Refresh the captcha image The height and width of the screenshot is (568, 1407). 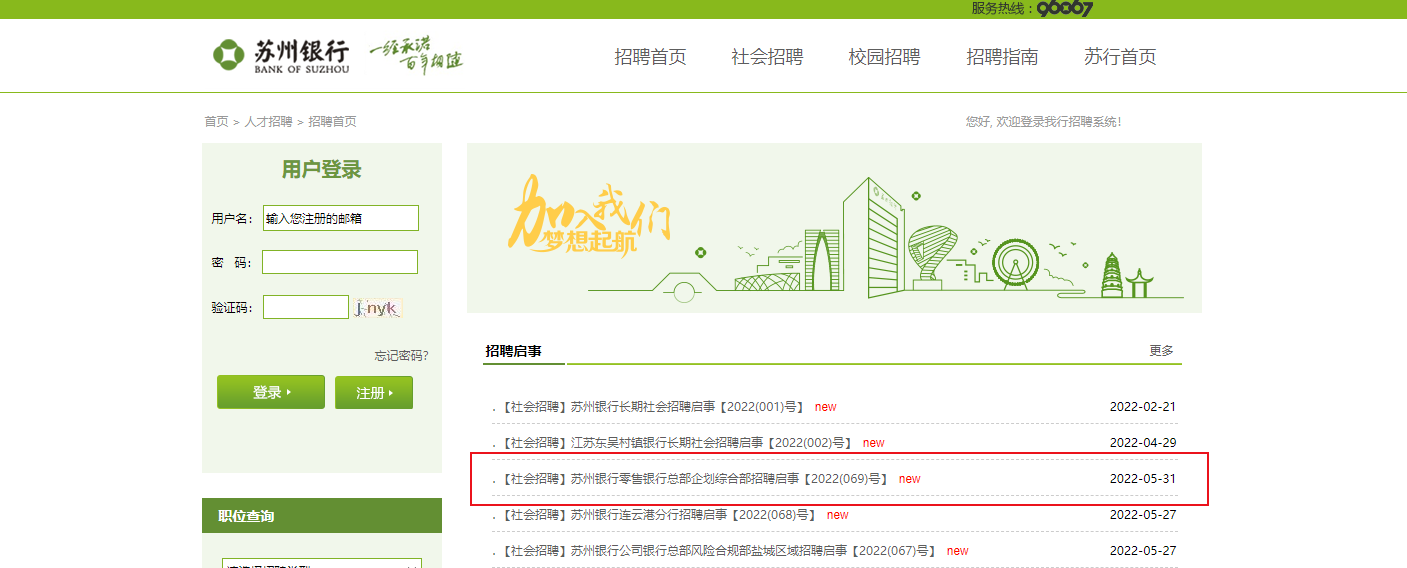tap(377, 308)
